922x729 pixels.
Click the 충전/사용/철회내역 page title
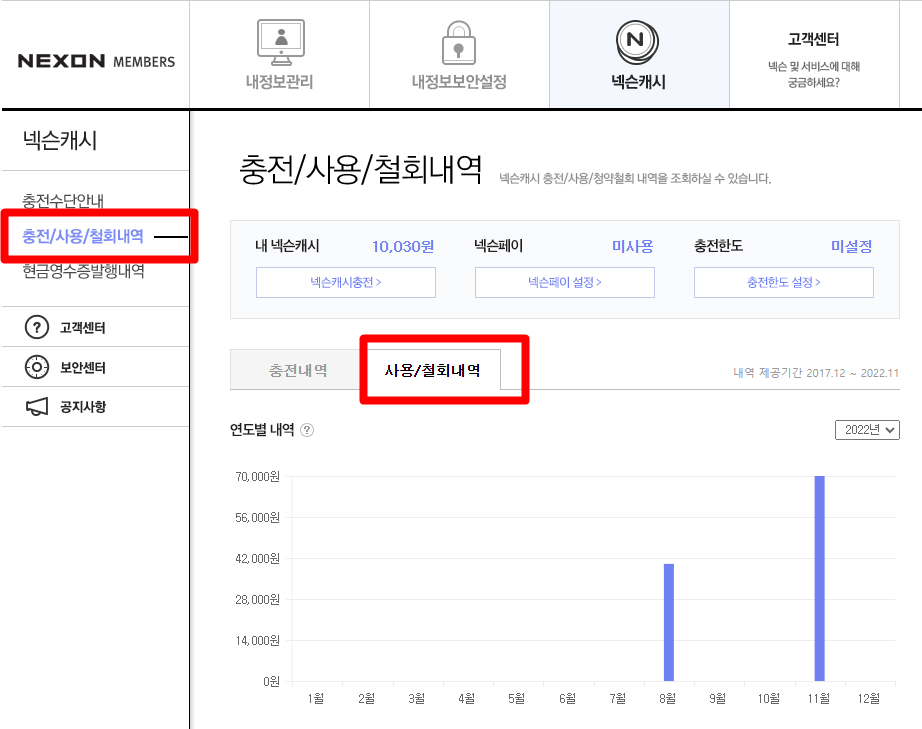[360, 169]
